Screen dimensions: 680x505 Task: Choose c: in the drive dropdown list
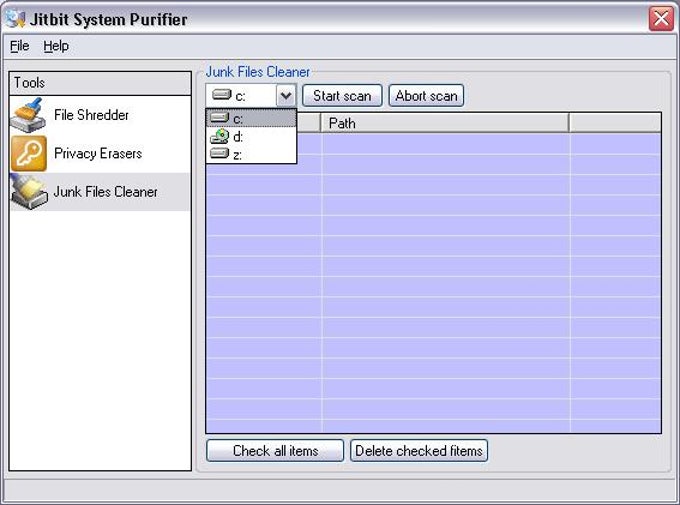pos(252,118)
